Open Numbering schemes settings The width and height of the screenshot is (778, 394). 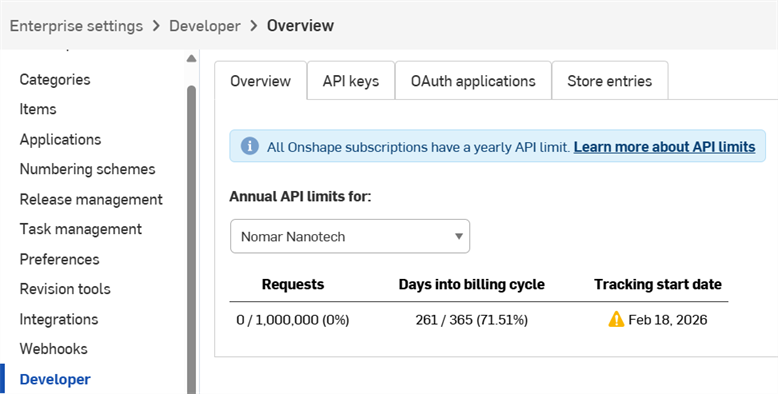(x=87, y=169)
